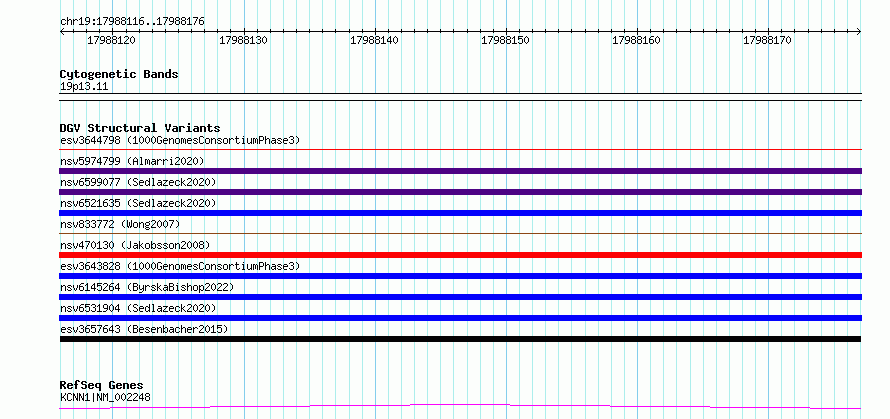Viewport: 890px width, 419px height.
Task: Click ruler position 17988140
Action: (374, 40)
